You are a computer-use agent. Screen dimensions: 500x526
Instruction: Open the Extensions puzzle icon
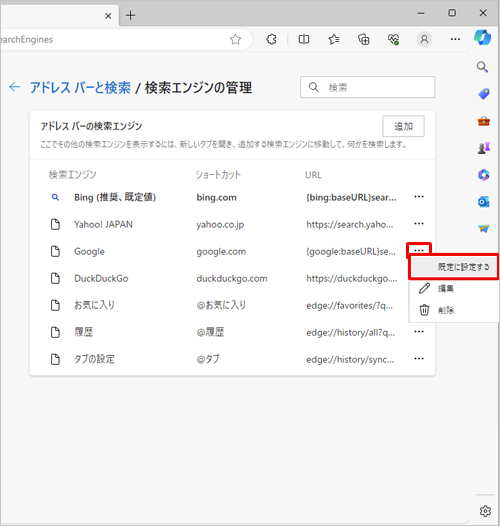coord(271,40)
